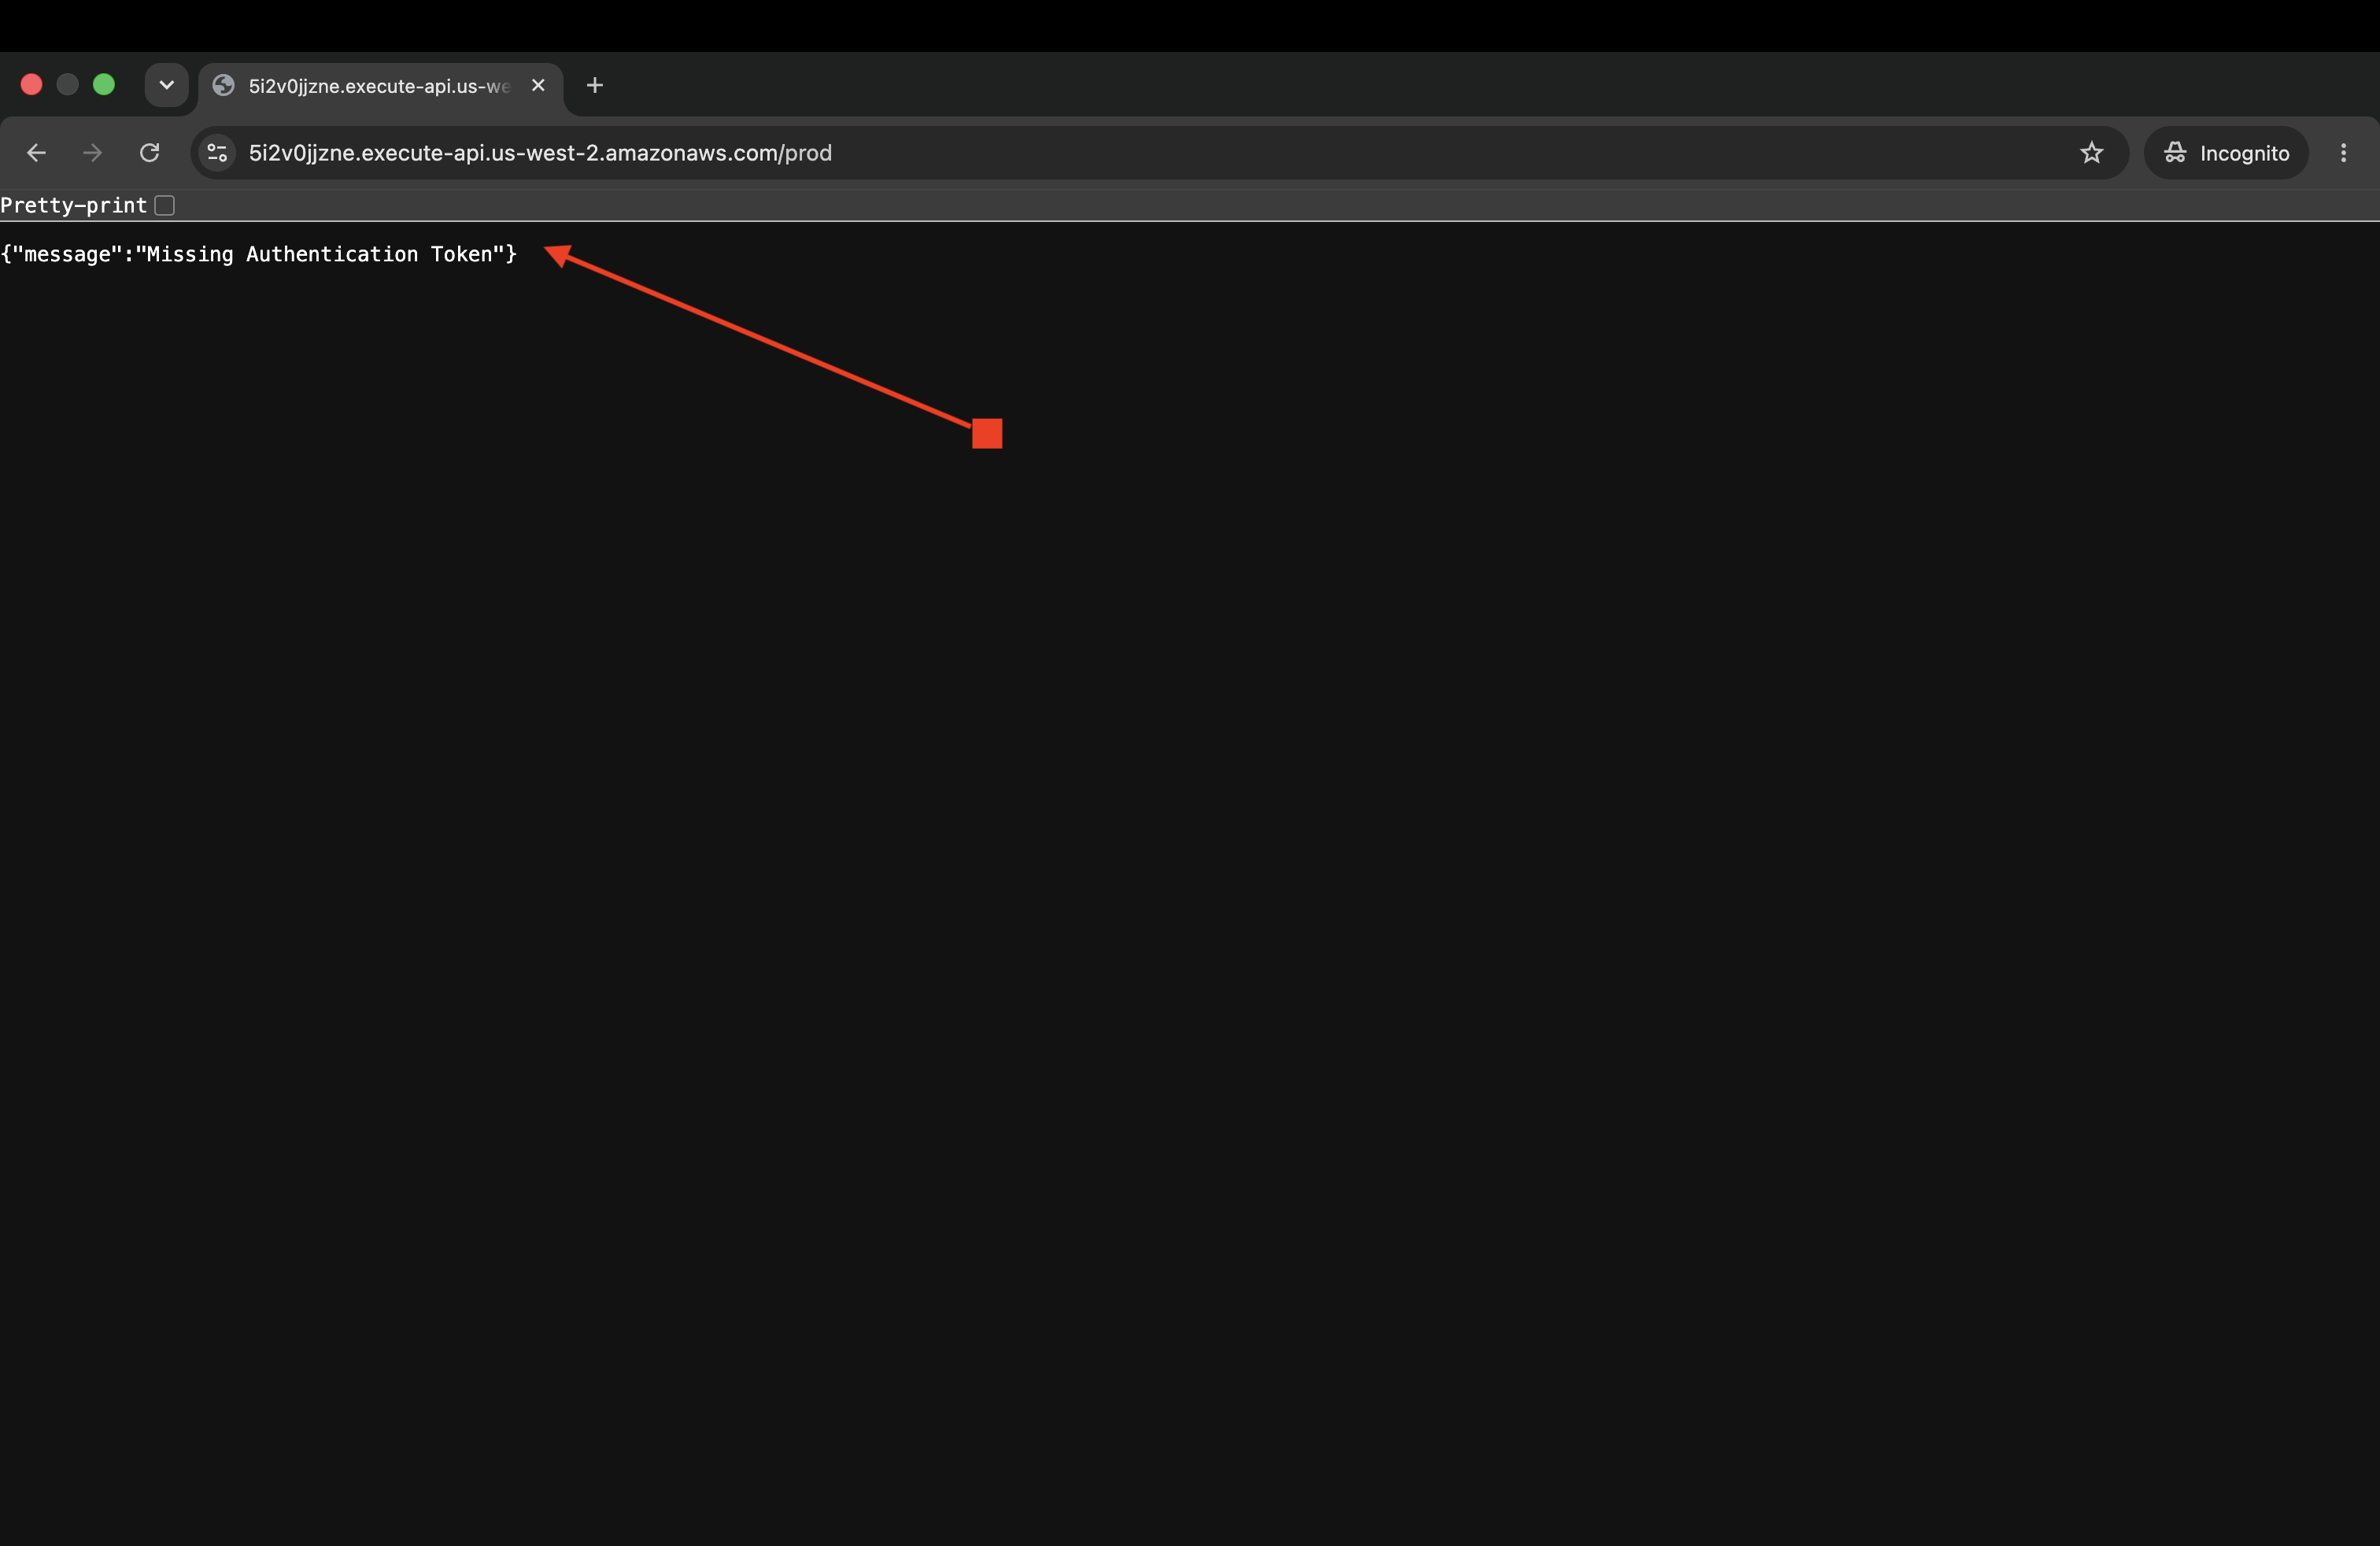Expand the tab search dropdown
The image size is (2380, 1546).
click(x=167, y=85)
